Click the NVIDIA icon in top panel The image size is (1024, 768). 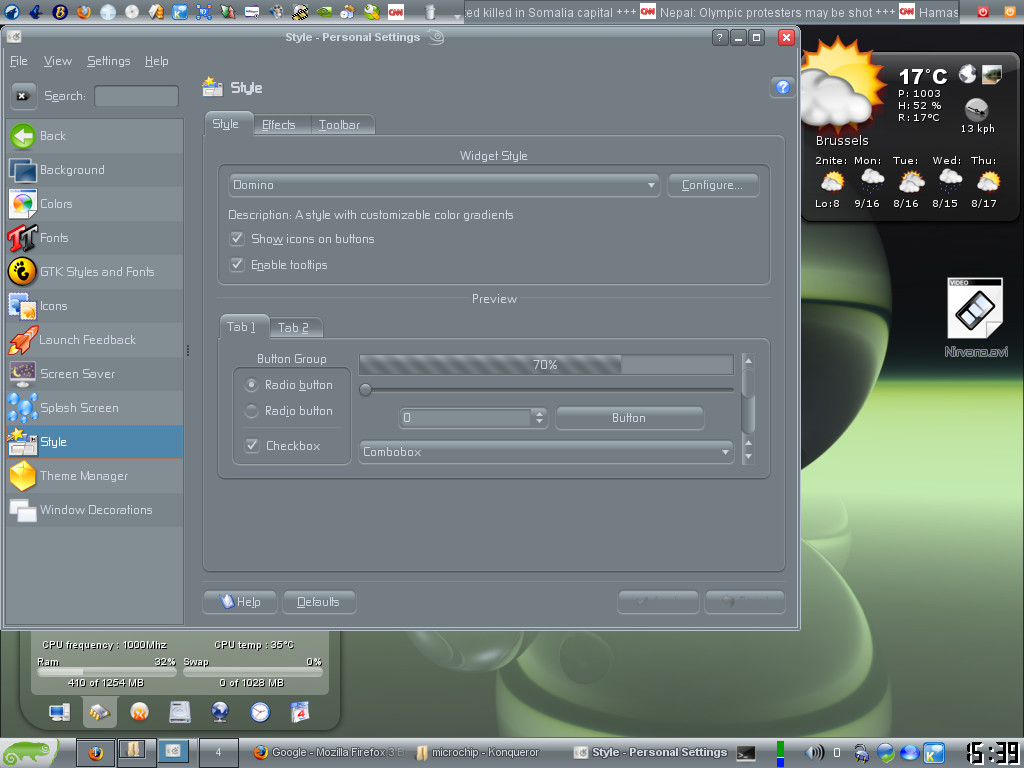(323, 11)
